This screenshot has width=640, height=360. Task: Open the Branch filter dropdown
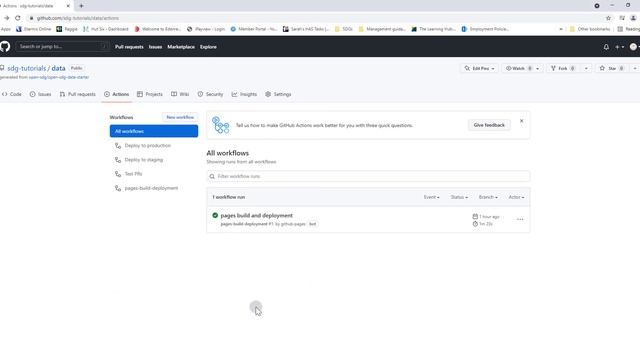488,197
